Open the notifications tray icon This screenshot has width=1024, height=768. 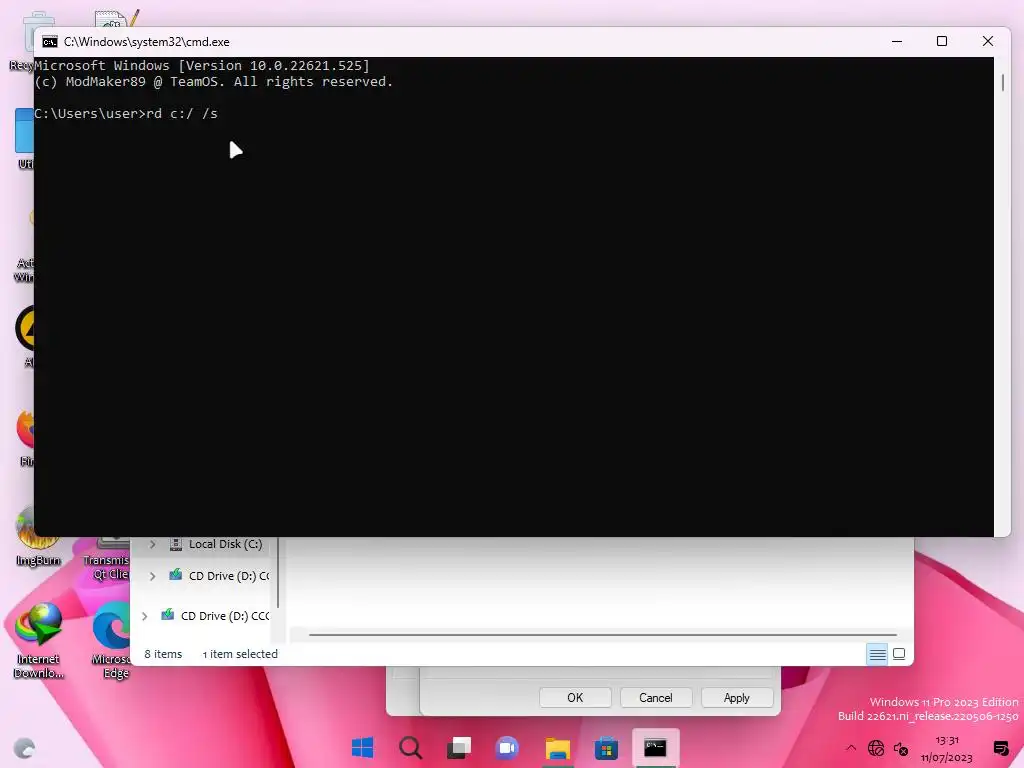pos(1000,748)
